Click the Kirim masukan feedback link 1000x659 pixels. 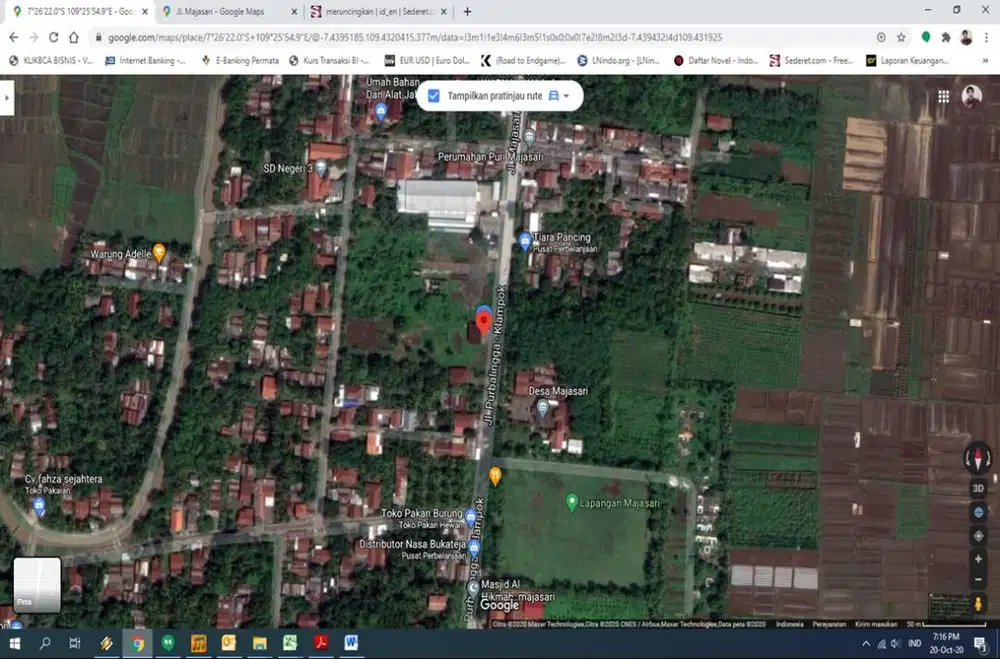[876, 624]
